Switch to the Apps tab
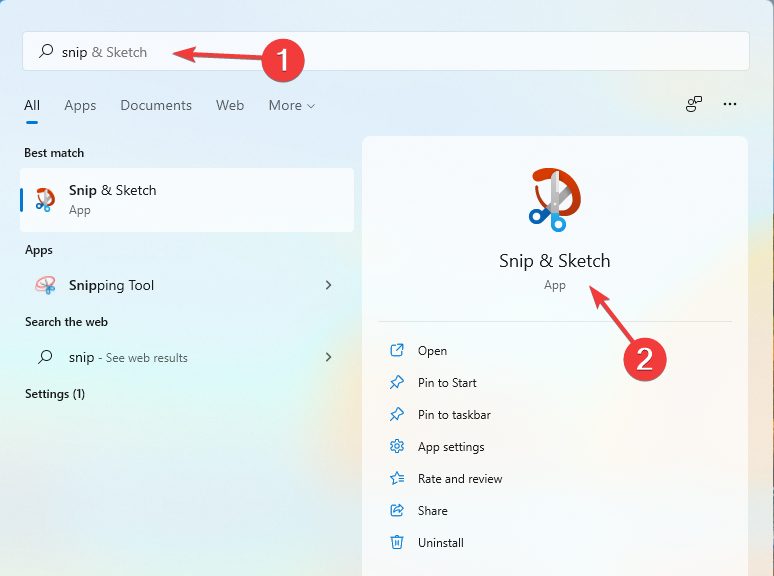This screenshot has height=576, width=774. [x=80, y=105]
